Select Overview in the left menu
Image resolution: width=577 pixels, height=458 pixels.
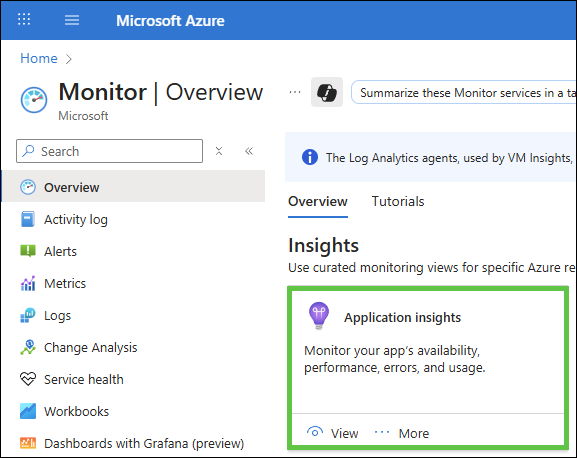[133, 187]
